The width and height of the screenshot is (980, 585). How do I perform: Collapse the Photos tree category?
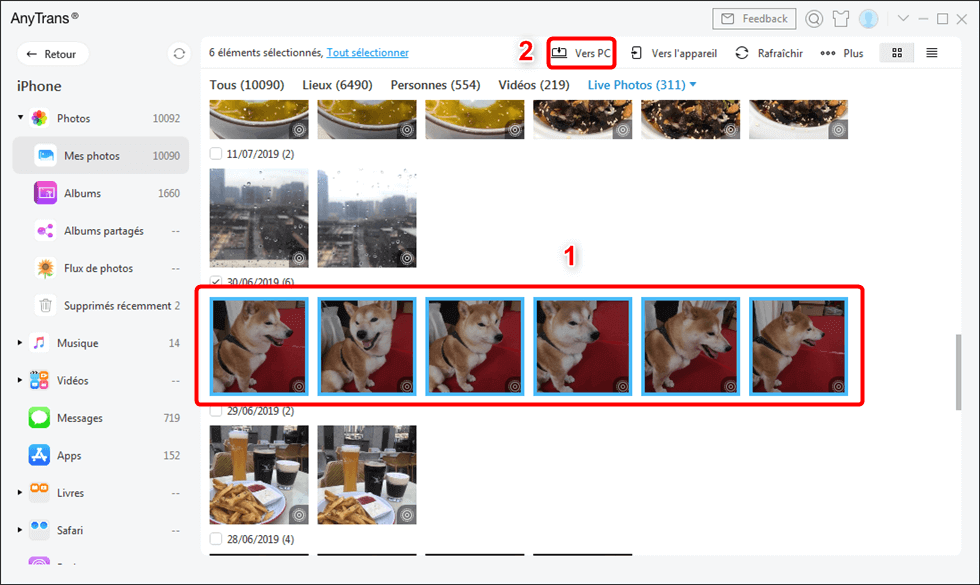coord(20,118)
